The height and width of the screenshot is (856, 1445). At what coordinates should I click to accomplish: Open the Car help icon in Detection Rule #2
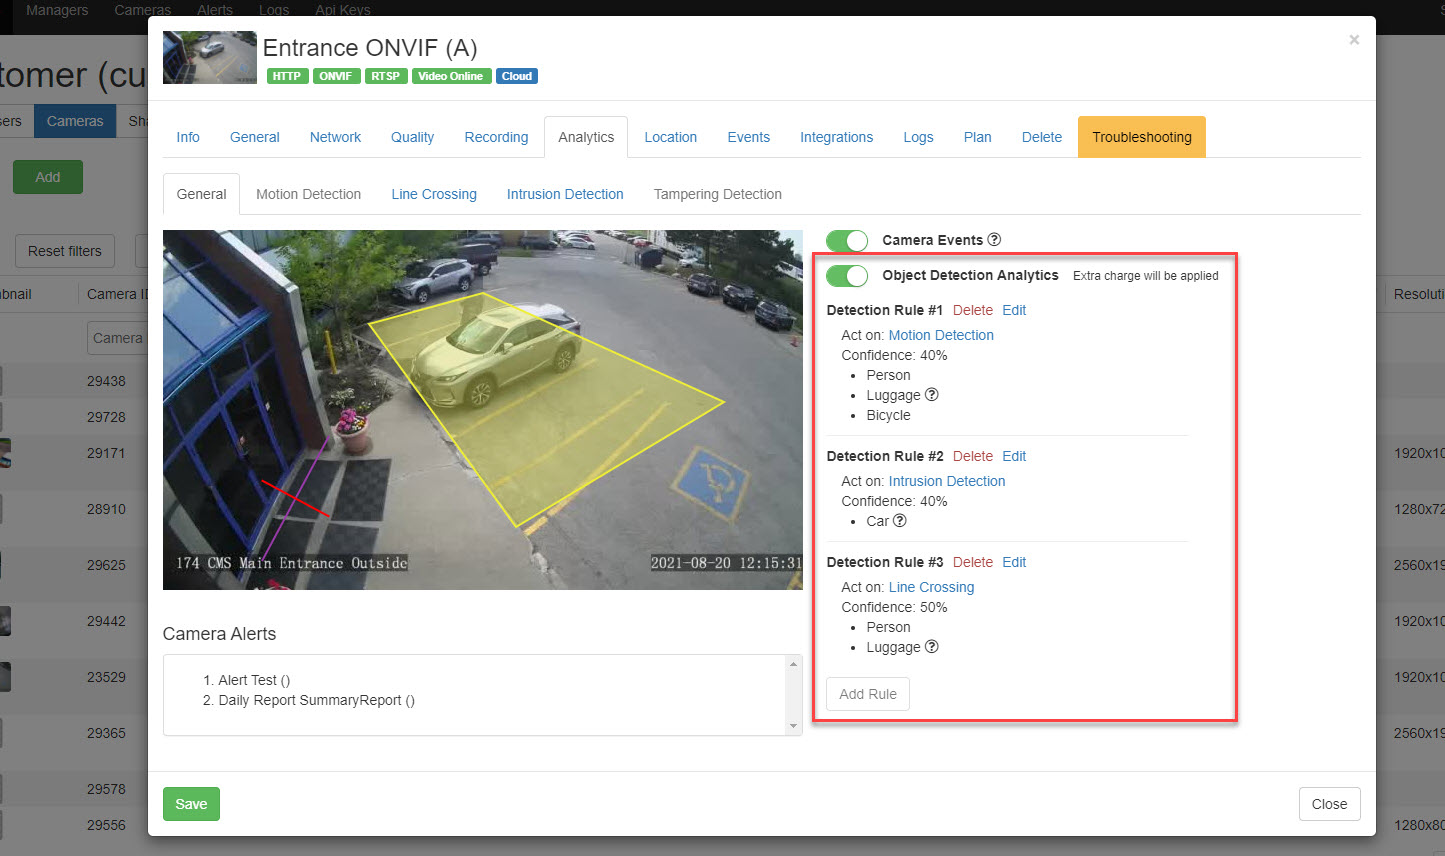901,521
